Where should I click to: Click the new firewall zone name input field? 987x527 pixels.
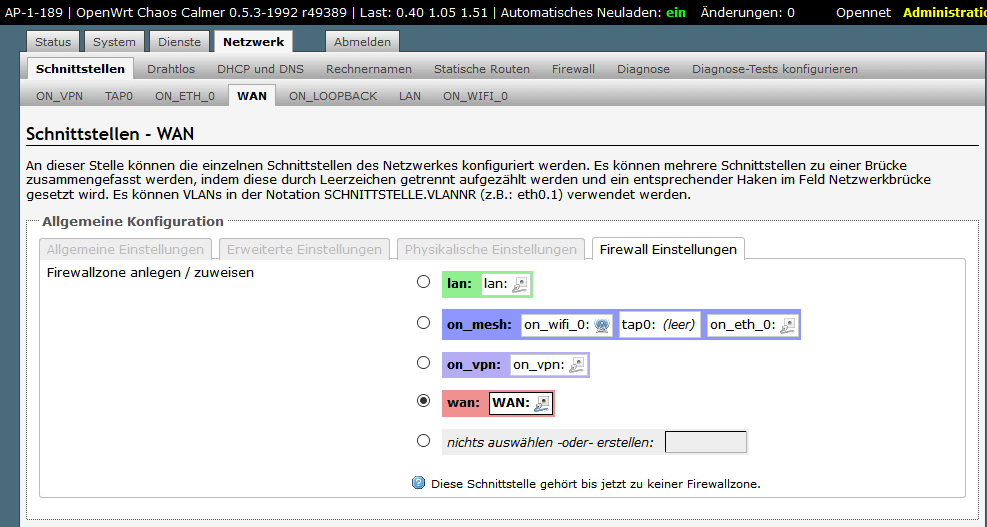click(x=706, y=442)
